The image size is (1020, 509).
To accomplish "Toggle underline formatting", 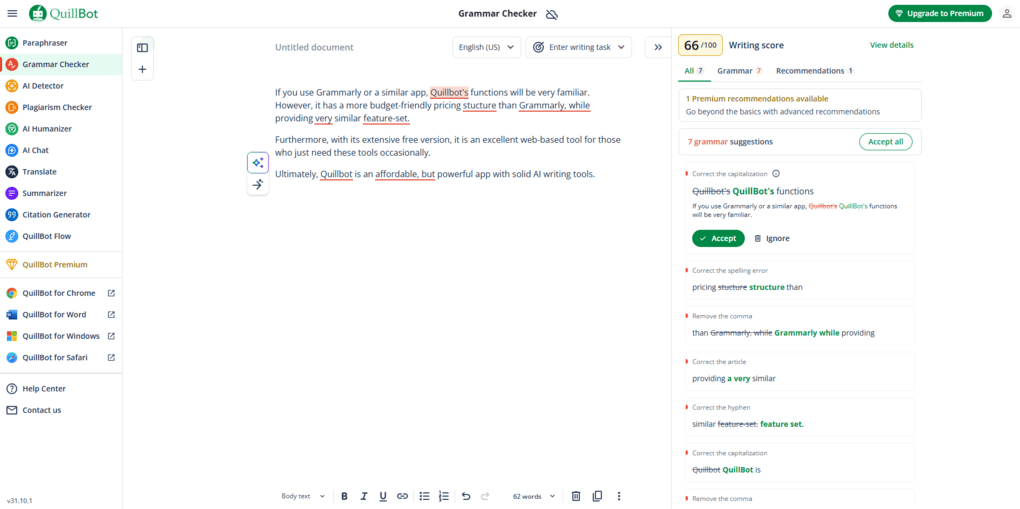I will tap(383, 496).
